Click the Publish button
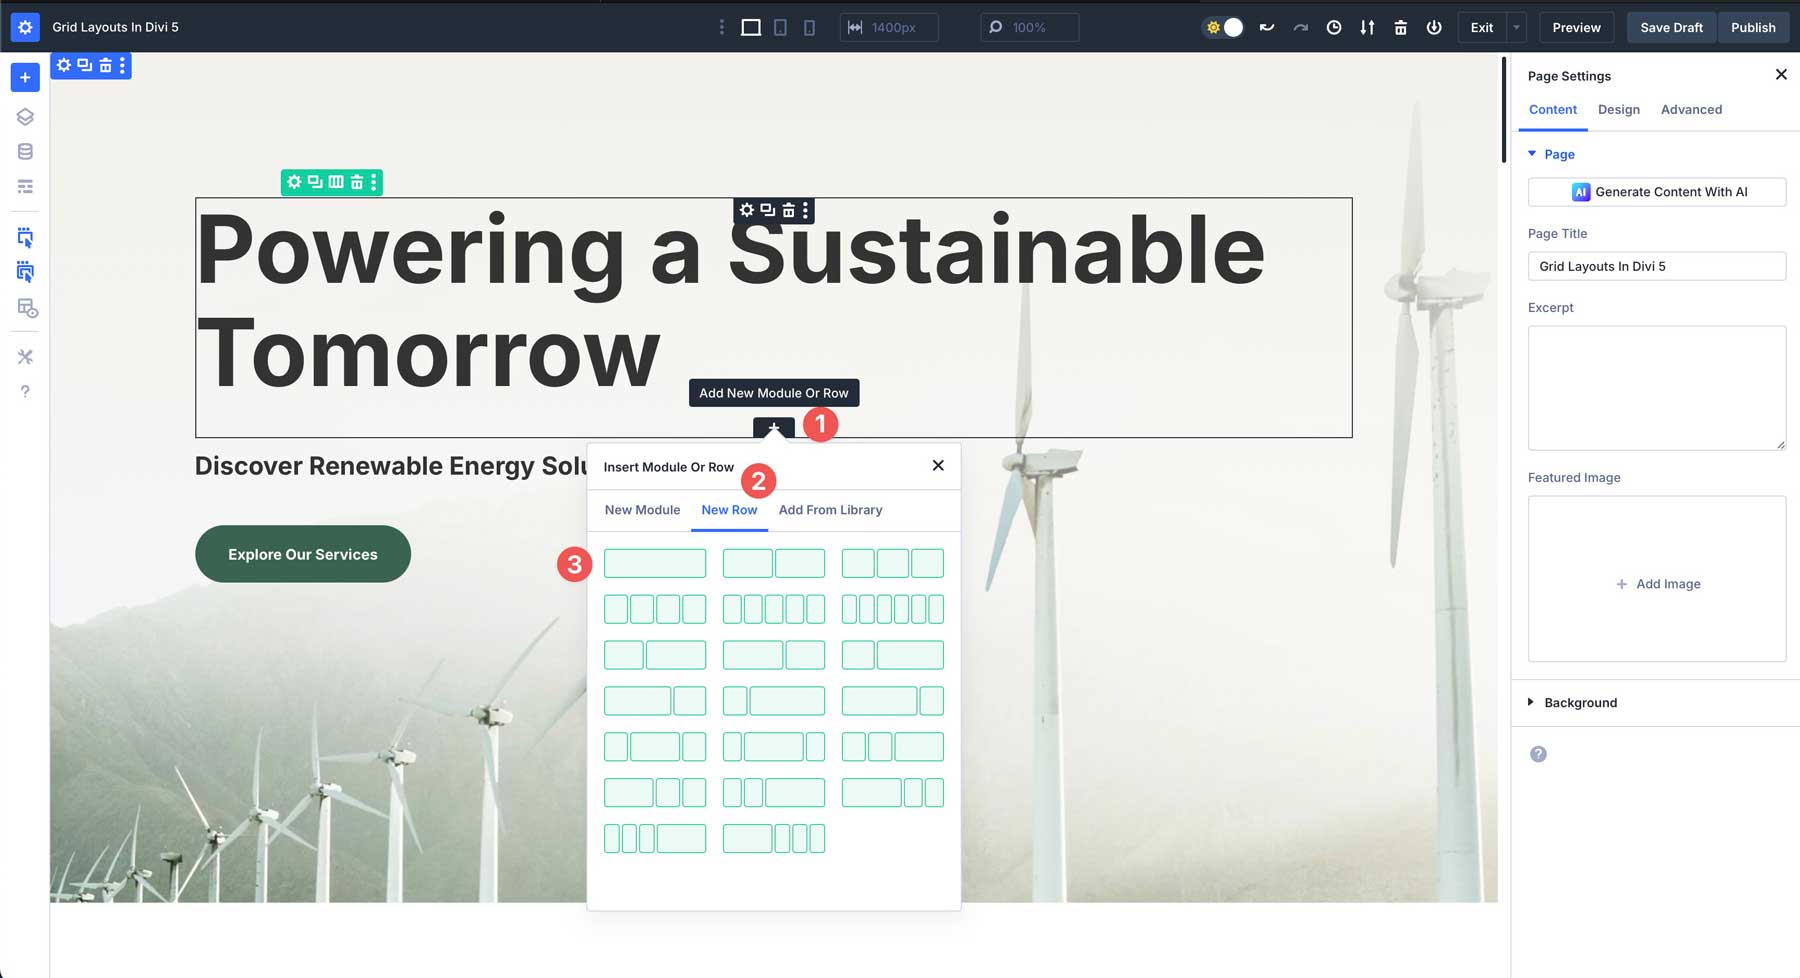1800x978 pixels. (1753, 27)
